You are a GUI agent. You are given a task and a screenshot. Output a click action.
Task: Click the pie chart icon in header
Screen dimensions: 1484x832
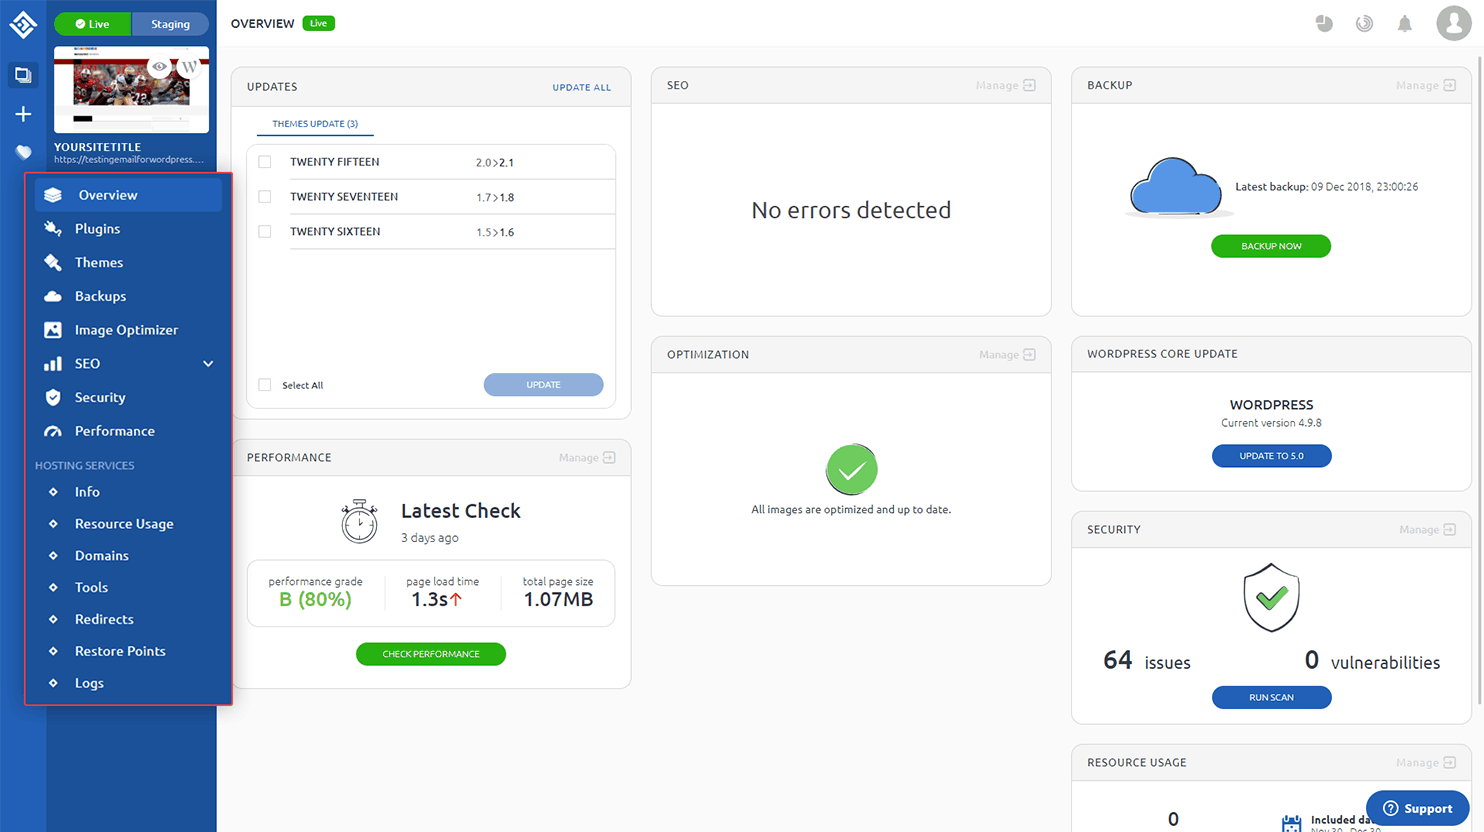point(1324,23)
